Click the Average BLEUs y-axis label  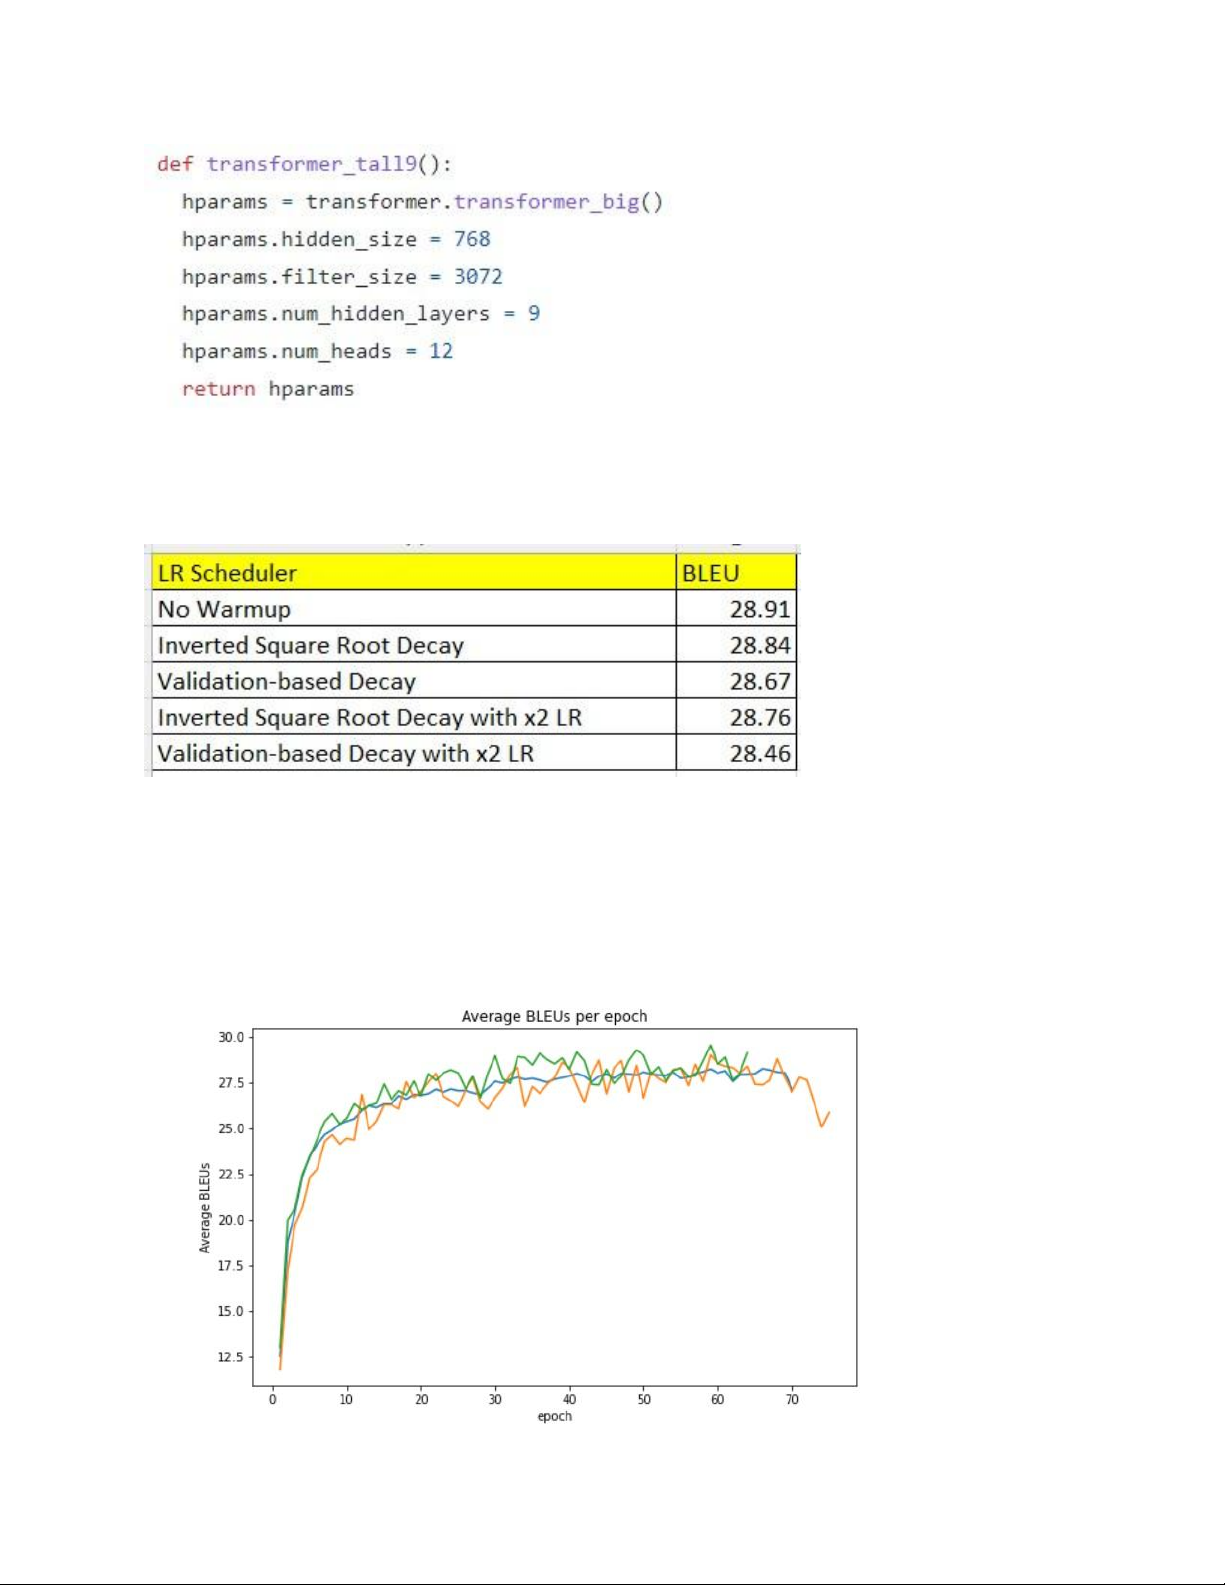pyautogui.click(x=205, y=1207)
